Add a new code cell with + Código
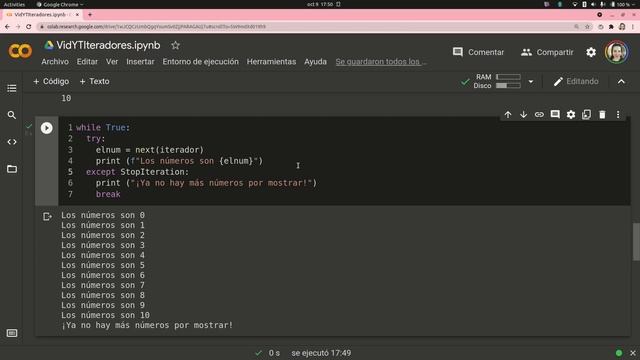Viewport: 640px width, 360px height. 51,81
